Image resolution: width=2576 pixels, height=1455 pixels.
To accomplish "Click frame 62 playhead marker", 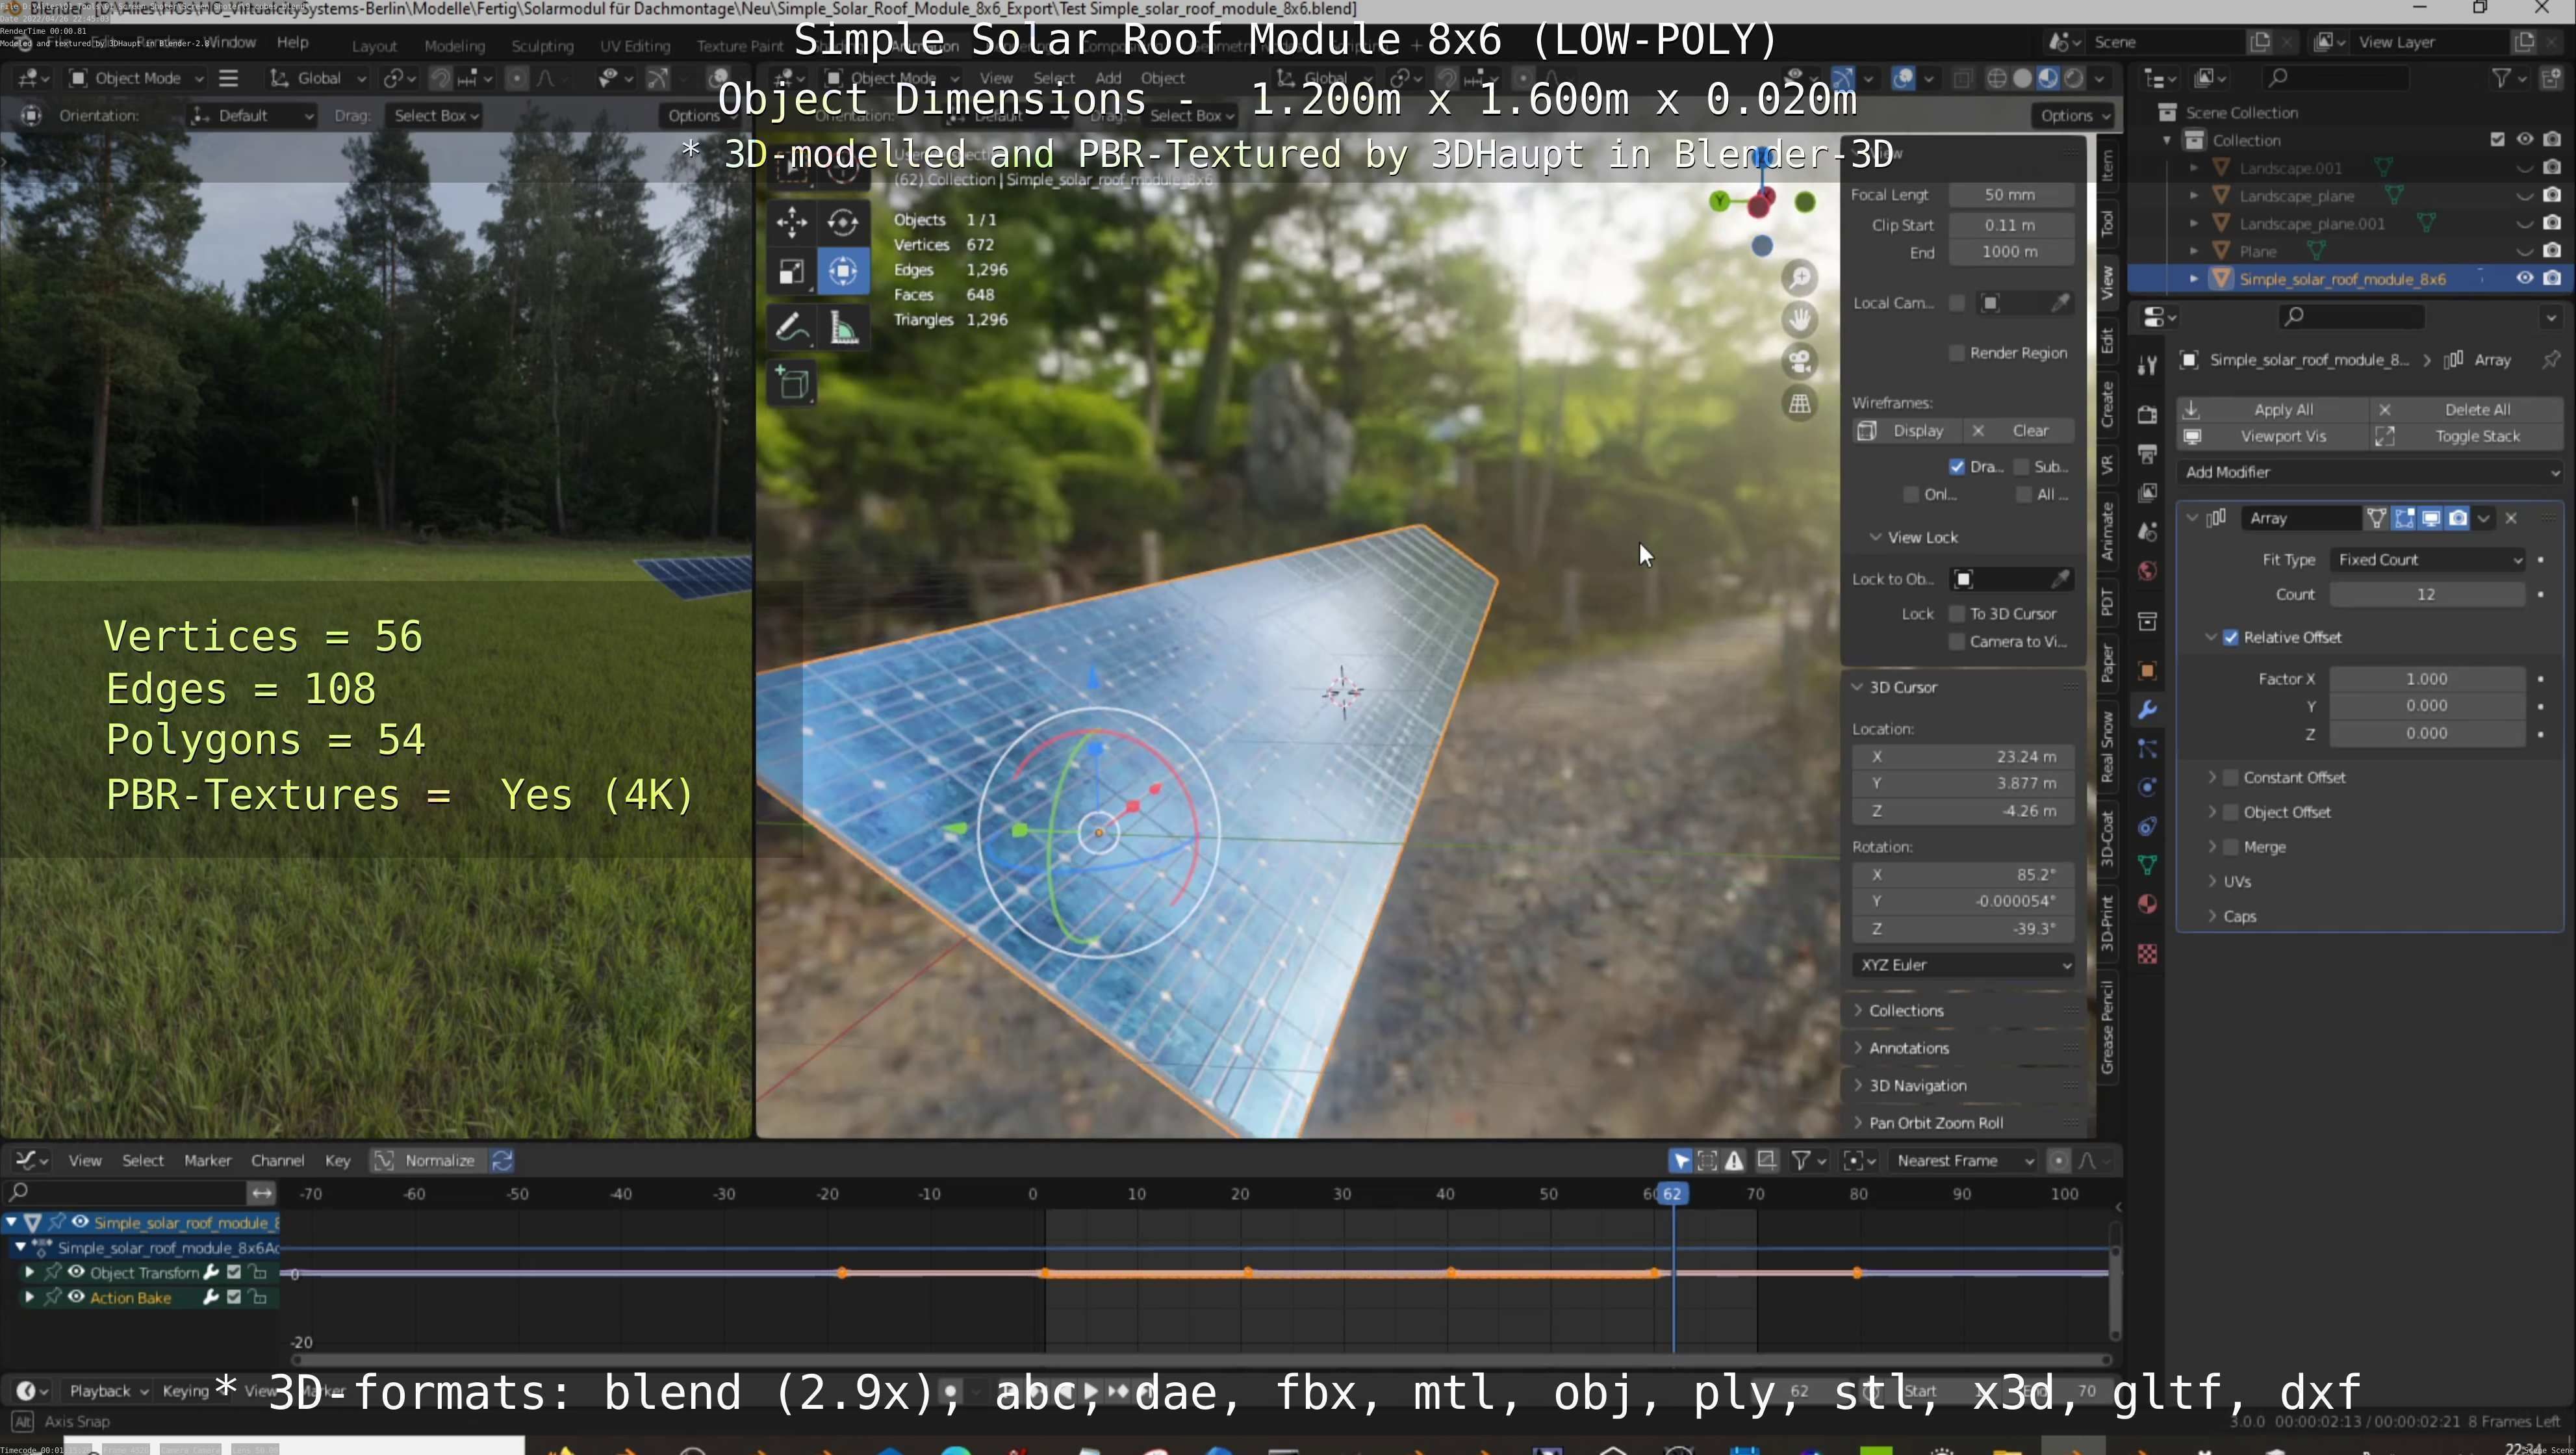I will tap(1672, 1194).
